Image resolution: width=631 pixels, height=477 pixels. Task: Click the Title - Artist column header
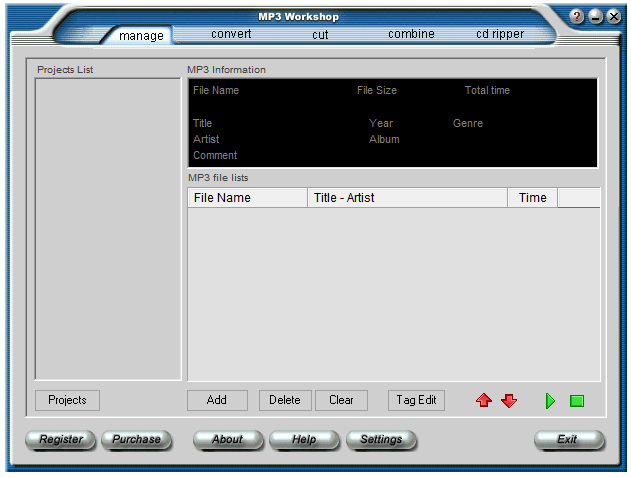click(x=407, y=198)
